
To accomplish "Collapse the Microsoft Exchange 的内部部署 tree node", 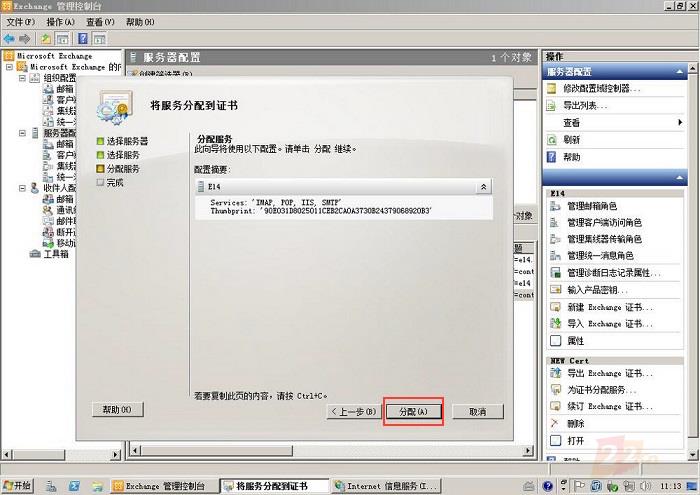I will [x=9, y=67].
